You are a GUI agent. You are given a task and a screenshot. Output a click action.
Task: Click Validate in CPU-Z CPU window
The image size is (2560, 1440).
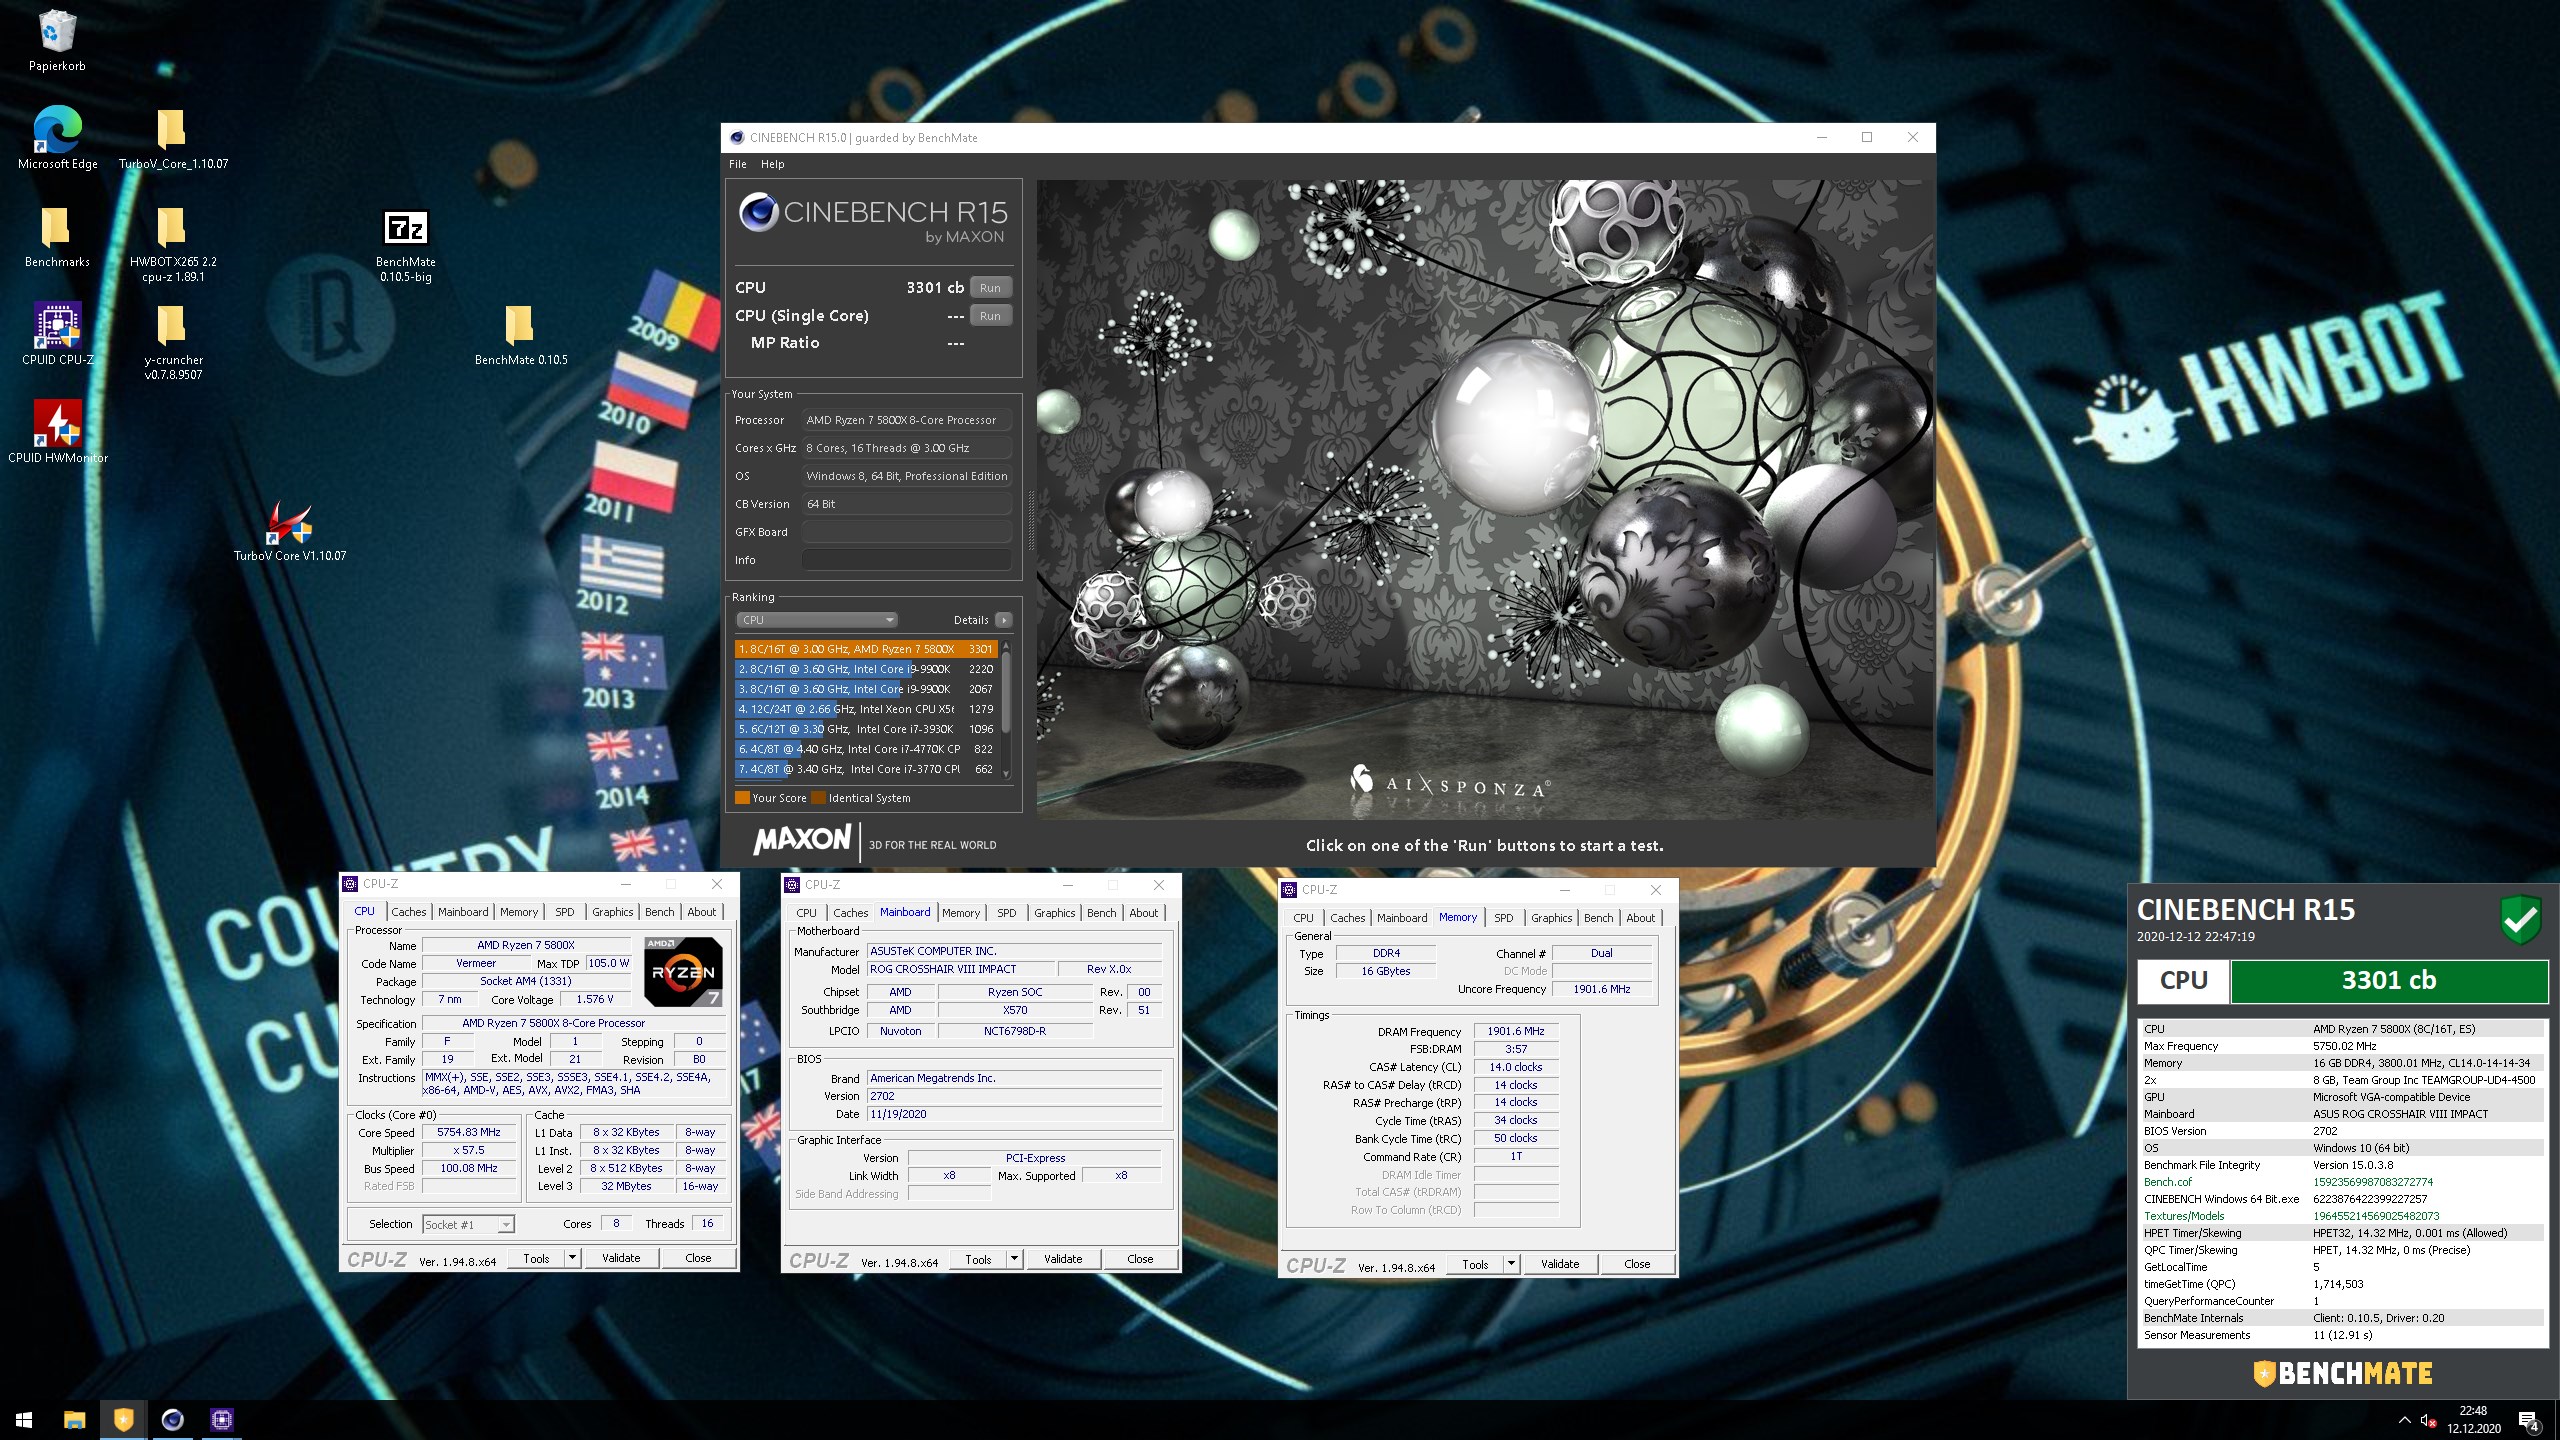(621, 1258)
